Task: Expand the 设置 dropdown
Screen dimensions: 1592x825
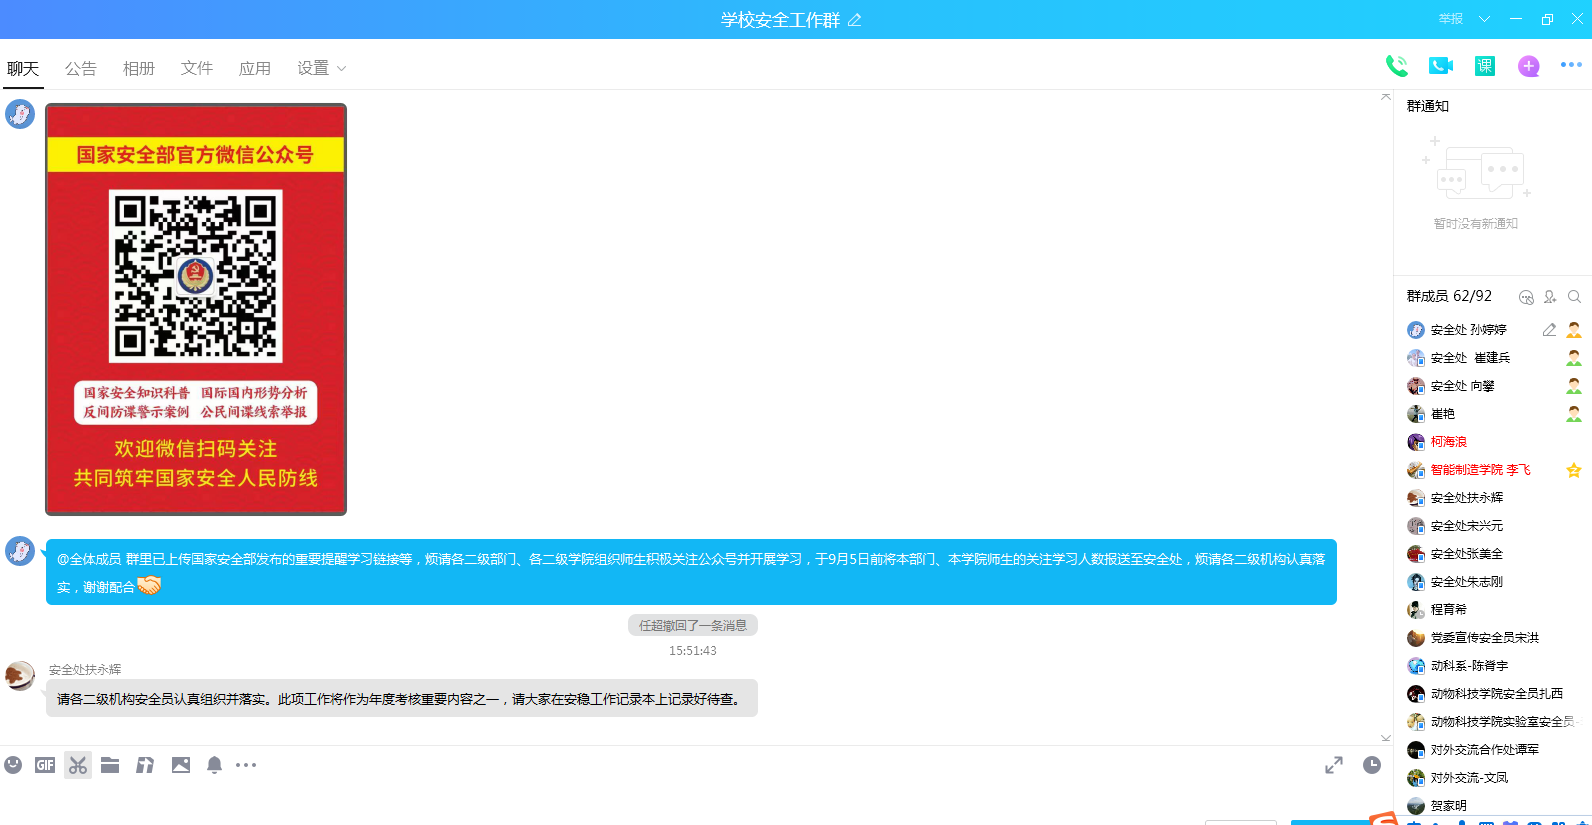Action: [x=321, y=68]
